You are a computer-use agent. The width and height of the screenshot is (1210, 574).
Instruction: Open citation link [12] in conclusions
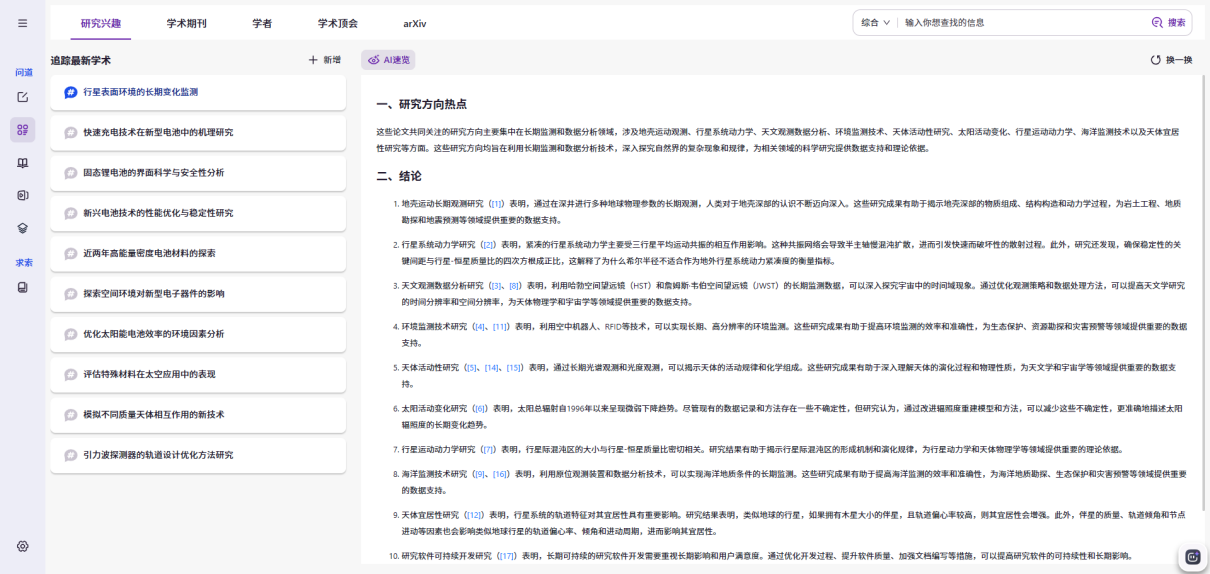click(x=475, y=515)
